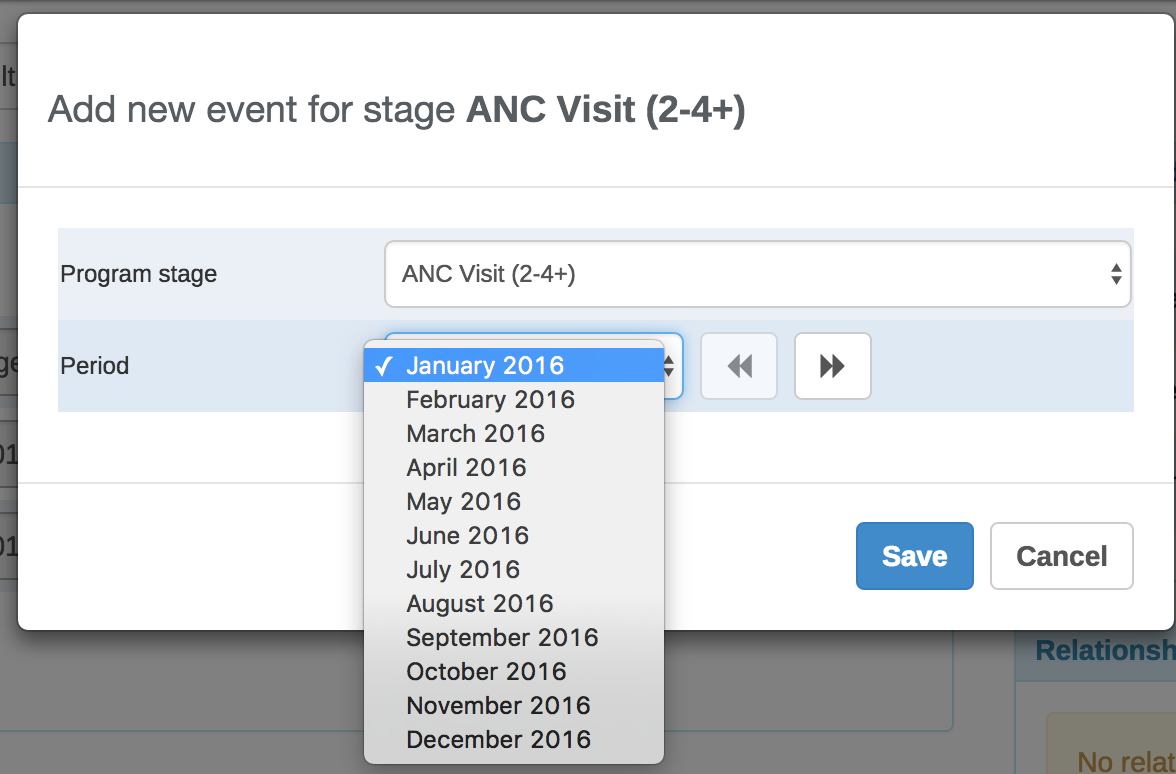The image size is (1176, 774).
Task: Pick March 2016 from the list
Action: (x=475, y=434)
